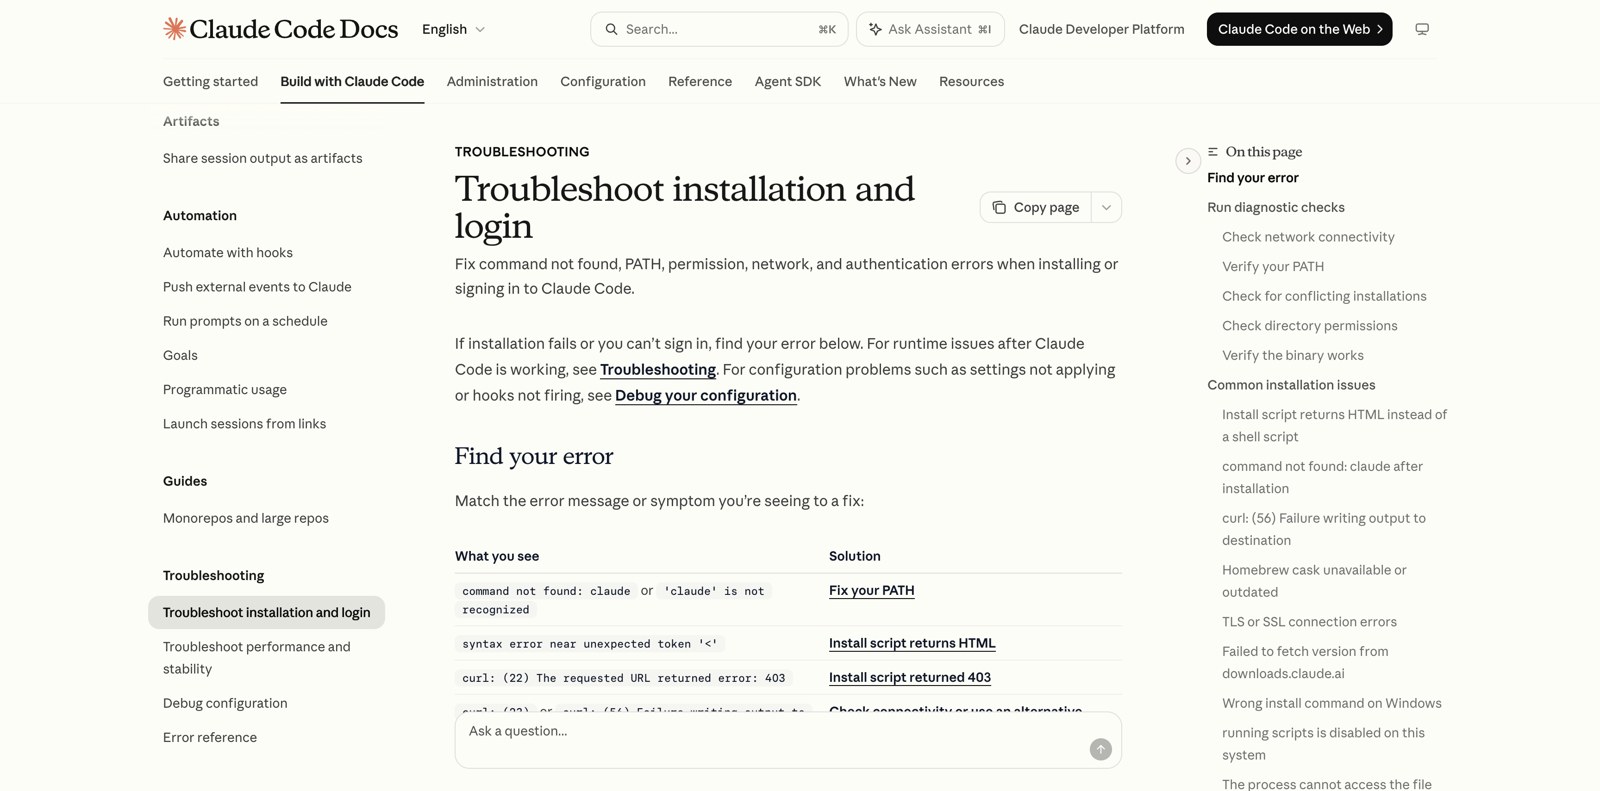Viewport: 1600px width, 791px height.
Task: Click the Claude Code Docs starburst logo
Action: tap(175, 29)
